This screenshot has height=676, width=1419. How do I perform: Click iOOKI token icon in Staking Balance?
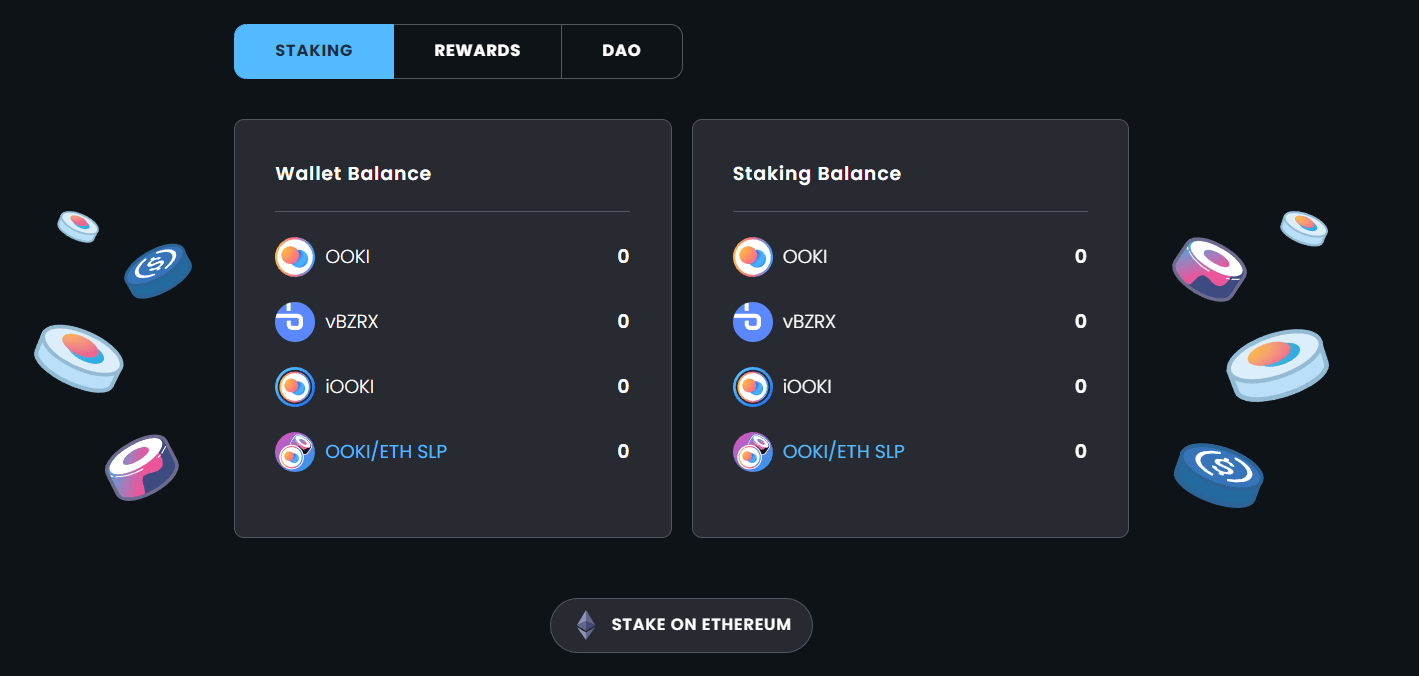[x=753, y=387]
